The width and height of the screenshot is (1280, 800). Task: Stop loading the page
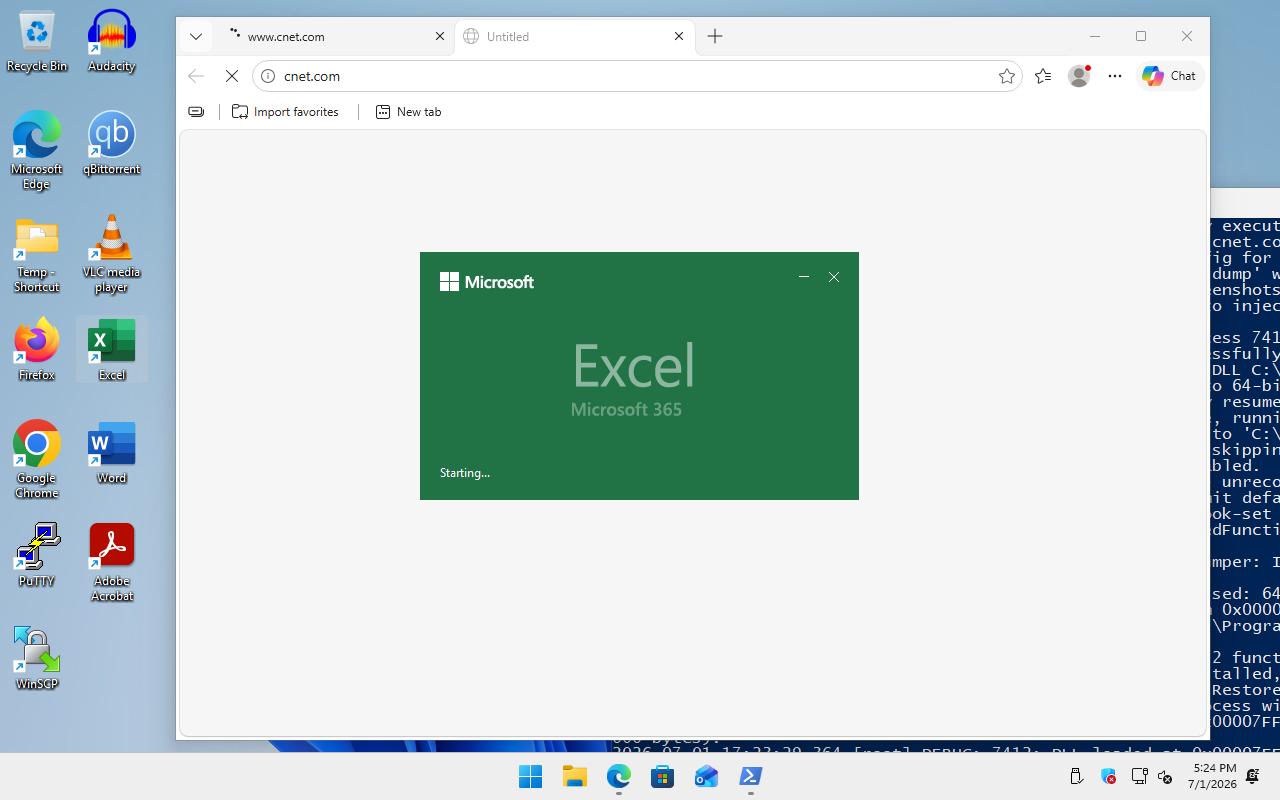pos(232,76)
